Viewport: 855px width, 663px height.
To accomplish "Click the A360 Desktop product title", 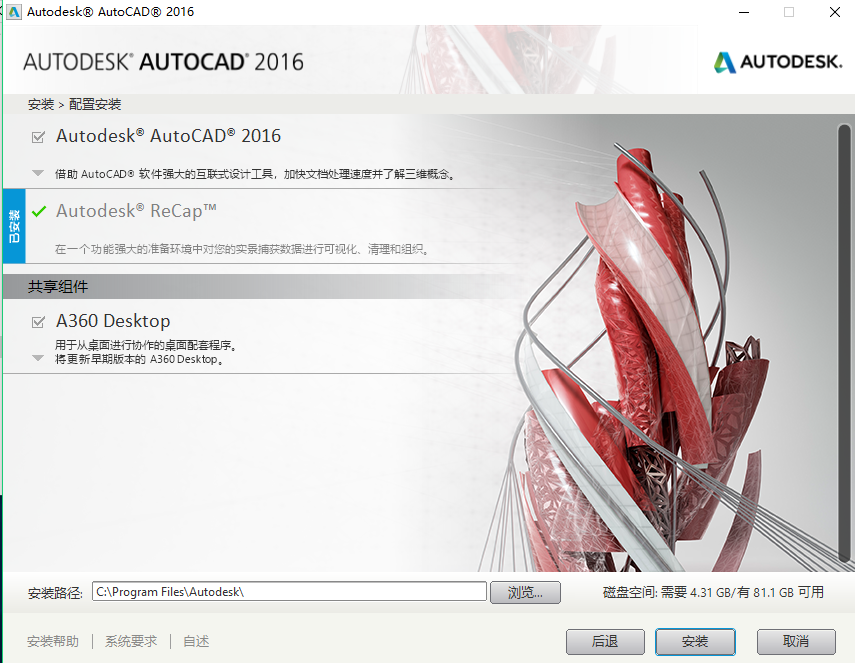I will pos(113,321).
